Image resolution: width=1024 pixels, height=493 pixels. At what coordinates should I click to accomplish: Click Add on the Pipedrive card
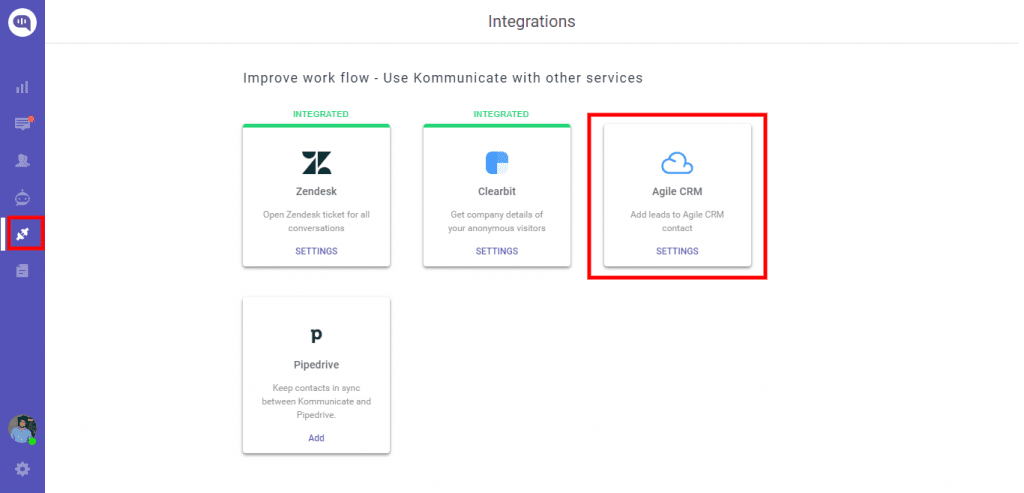click(x=316, y=437)
